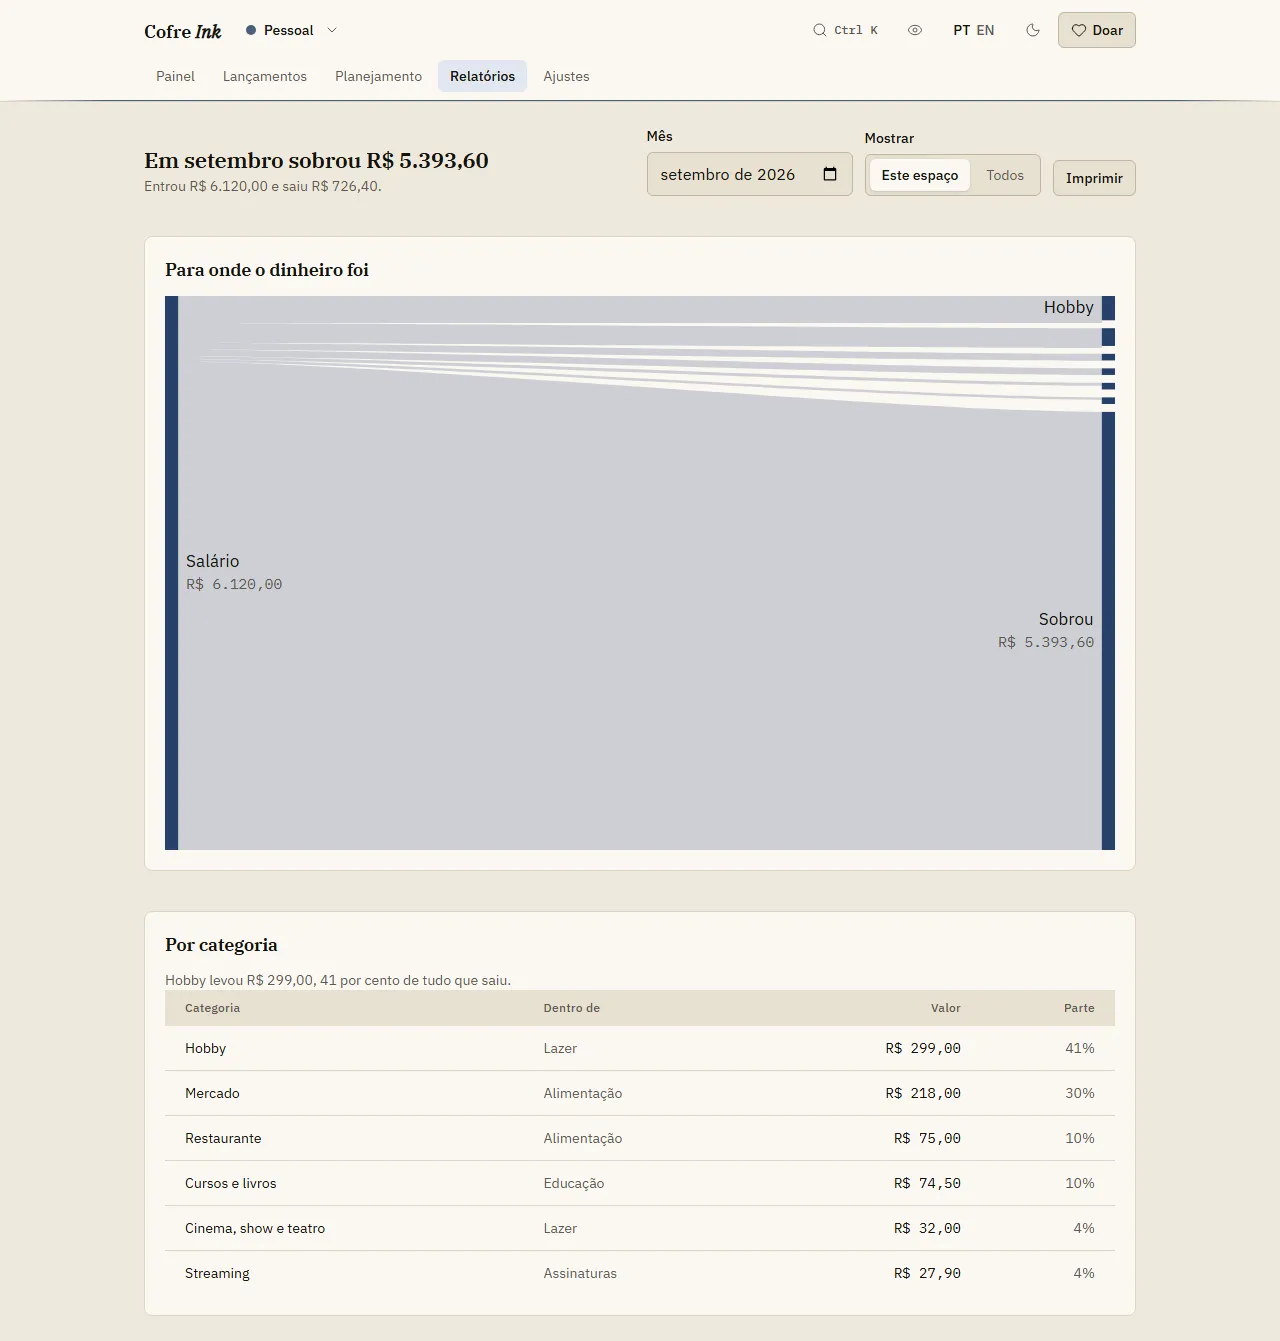
Task: Switch language to EN
Action: coord(986,30)
